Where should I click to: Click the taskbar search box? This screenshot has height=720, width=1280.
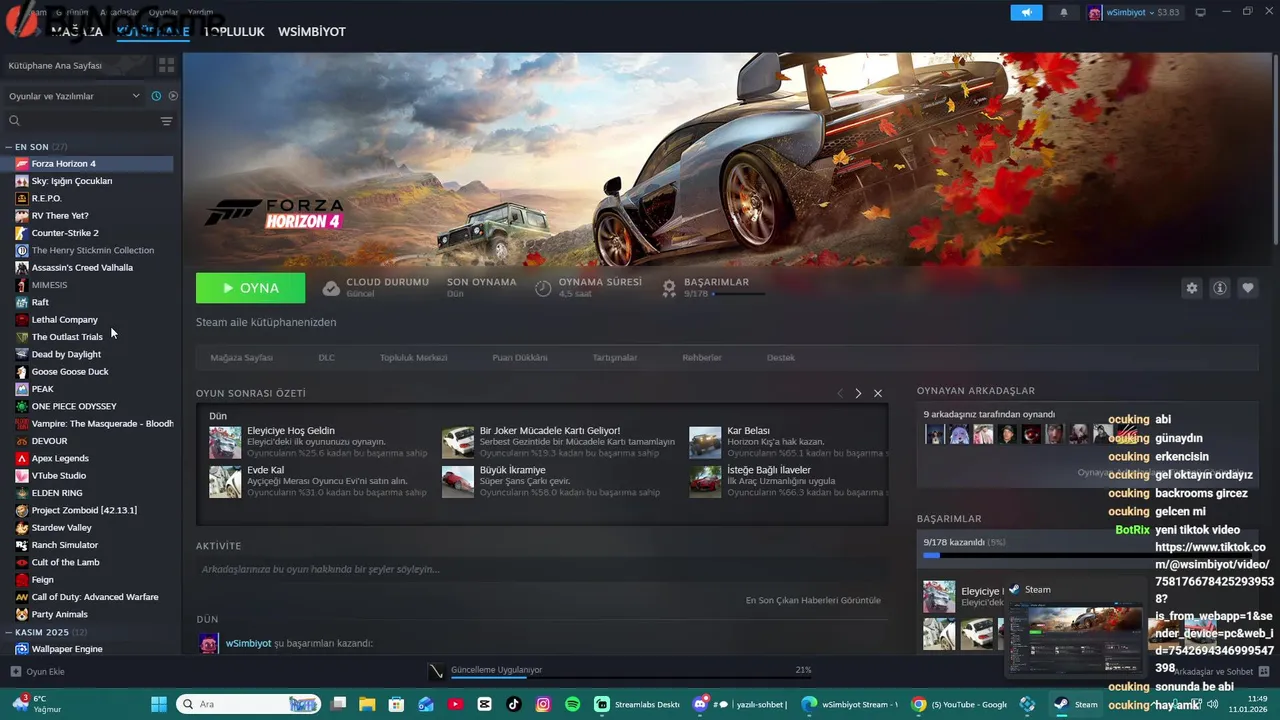249,704
